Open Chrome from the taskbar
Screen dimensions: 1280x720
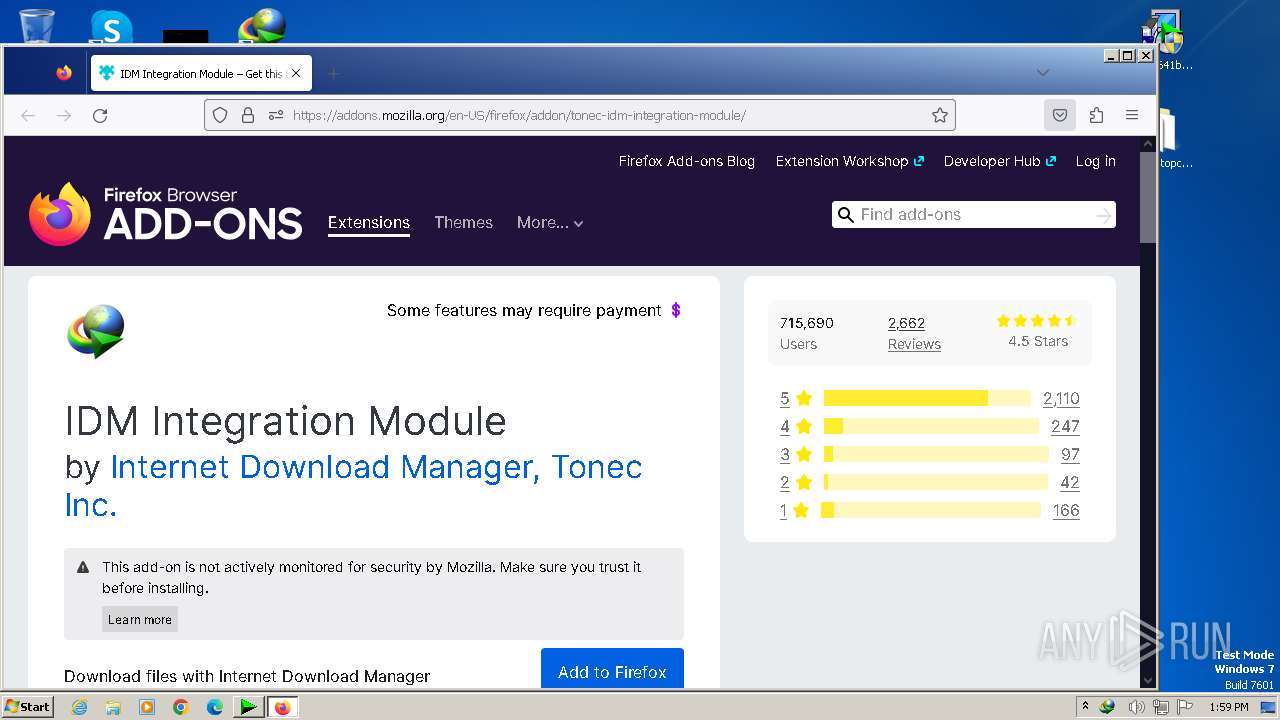tap(181, 707)
